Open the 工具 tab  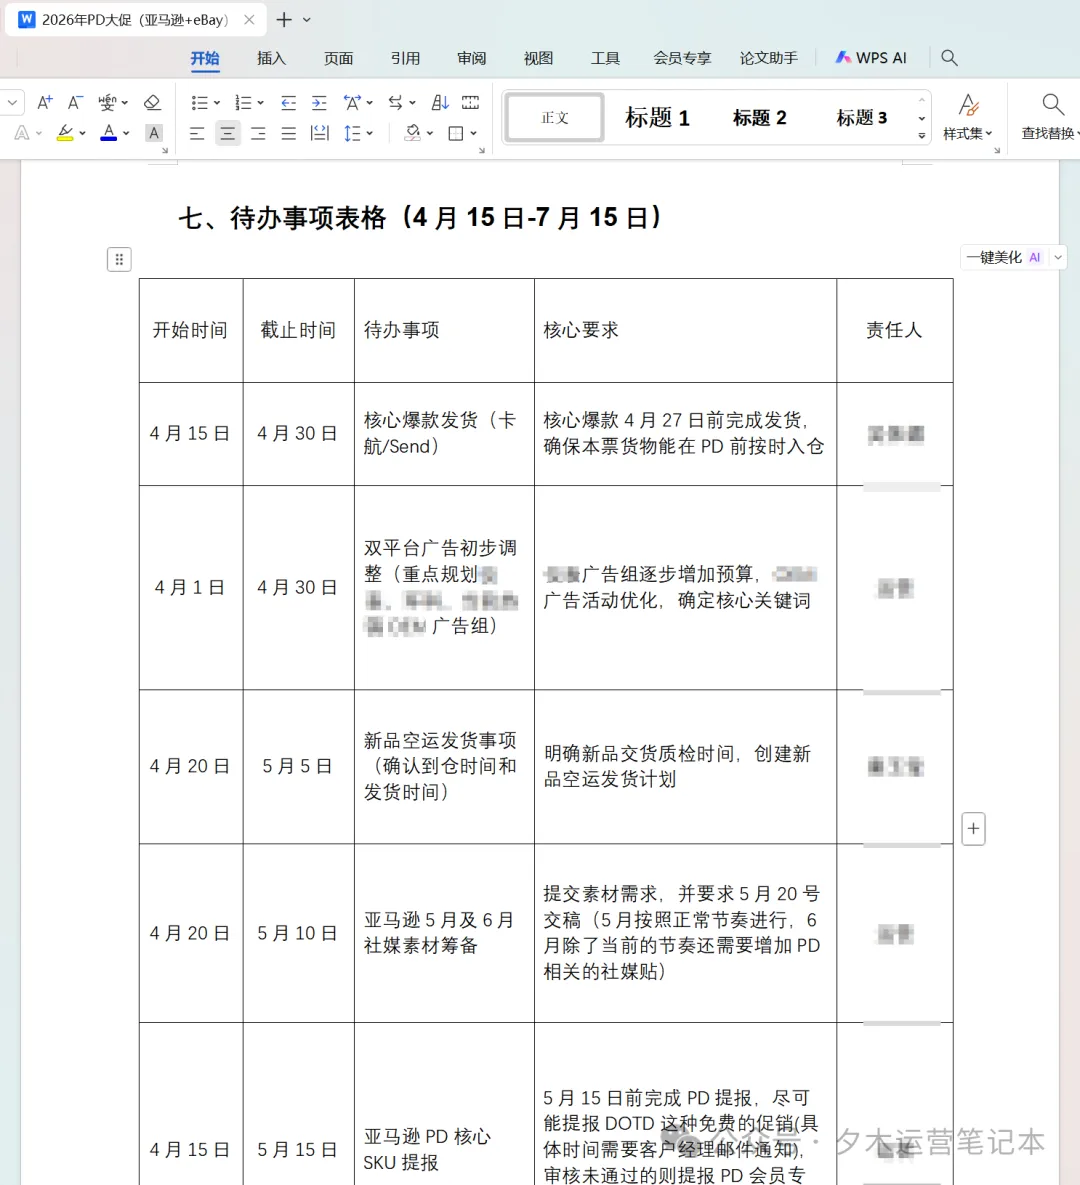click(605, 58)
